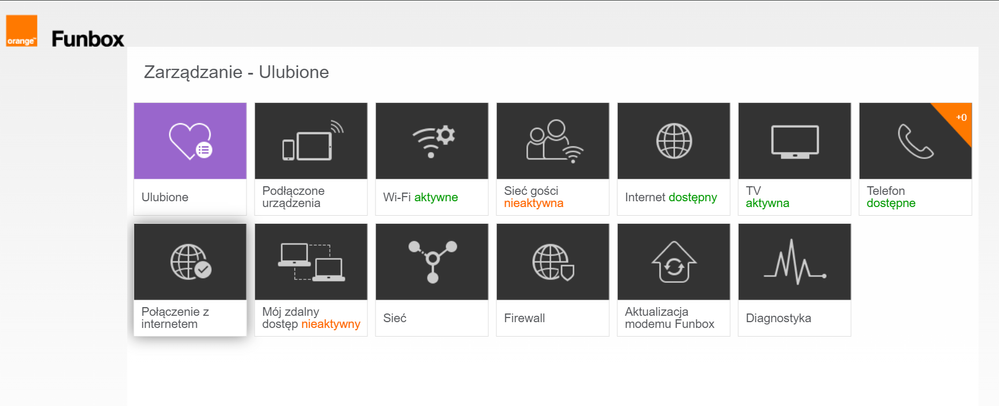
Task: Click the Diagnostyka pulse icon
Action: [x=795, y=261]
